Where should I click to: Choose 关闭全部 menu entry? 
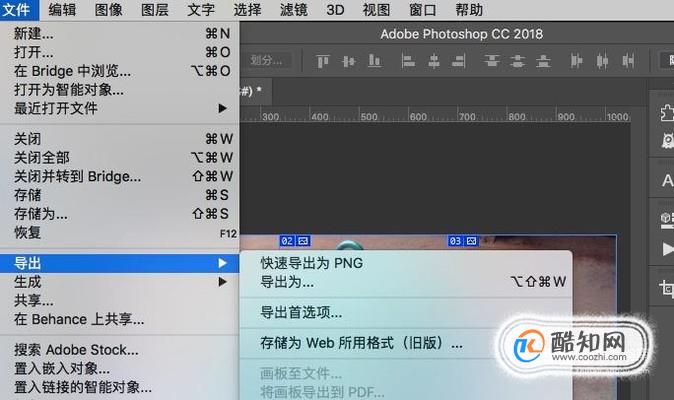[x=119, y=158]
